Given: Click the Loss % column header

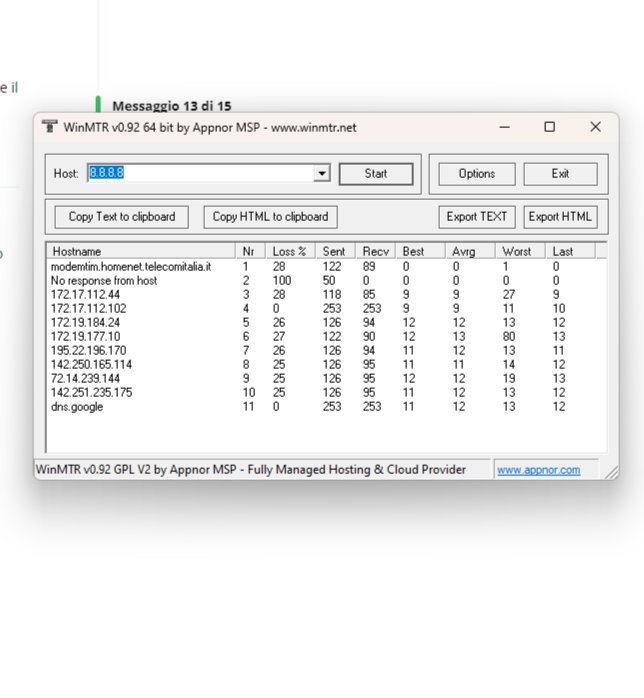Looking at the screenshot, I should [290, 251].
